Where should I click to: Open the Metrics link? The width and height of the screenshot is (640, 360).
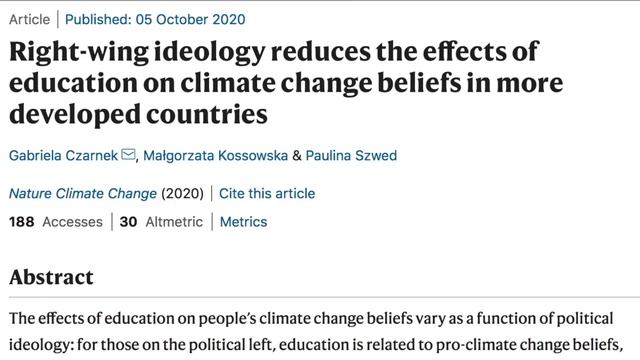click(x=244, y=222)
